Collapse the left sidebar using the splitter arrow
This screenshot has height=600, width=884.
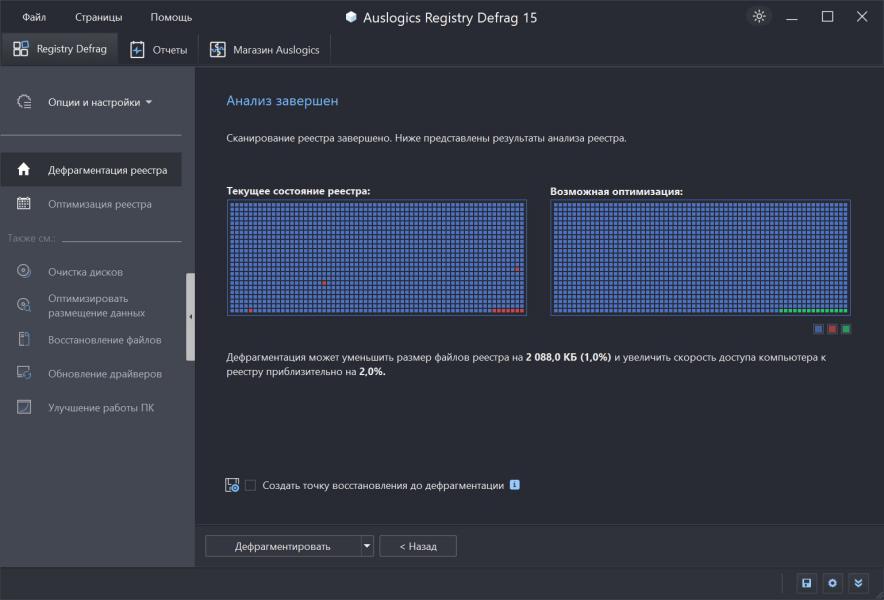tap(190, 317)
